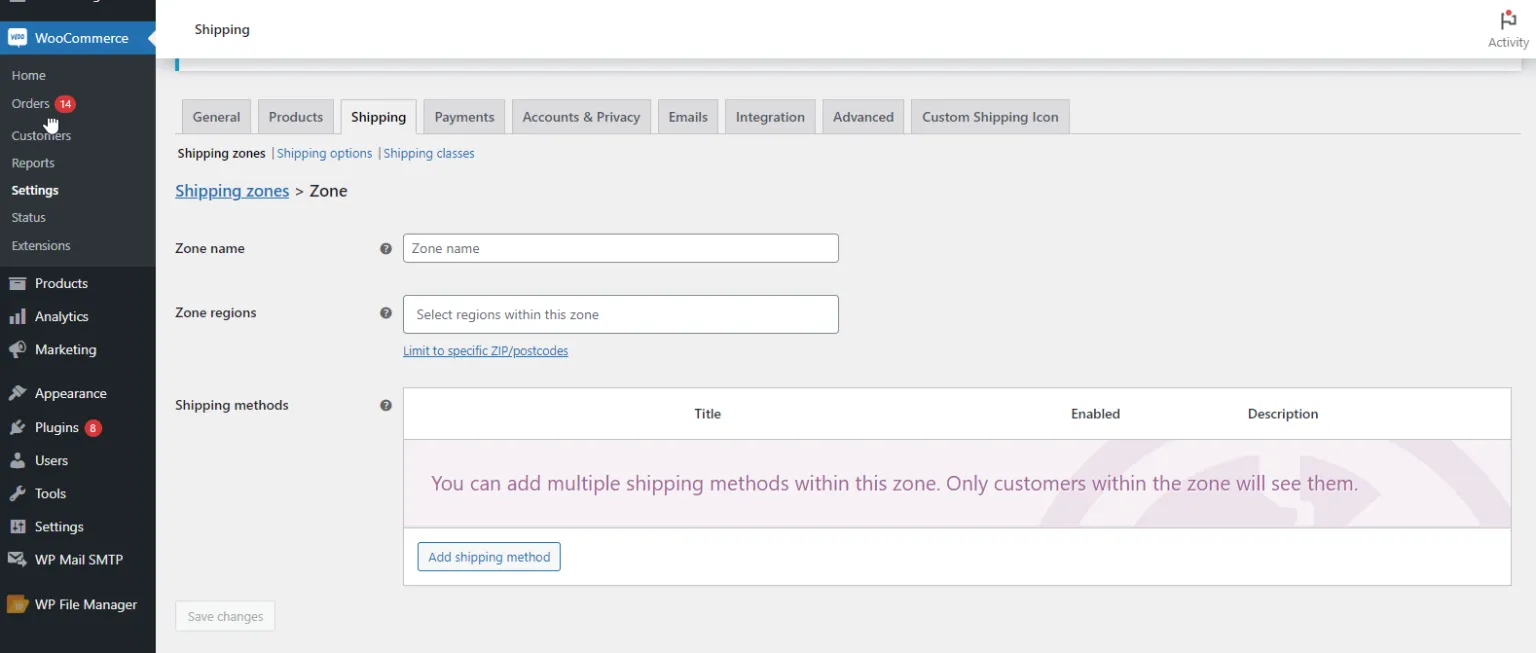This screenshot has width=1536, height=653.
Task: Click the Users person icon
Action: coord(17,460)
